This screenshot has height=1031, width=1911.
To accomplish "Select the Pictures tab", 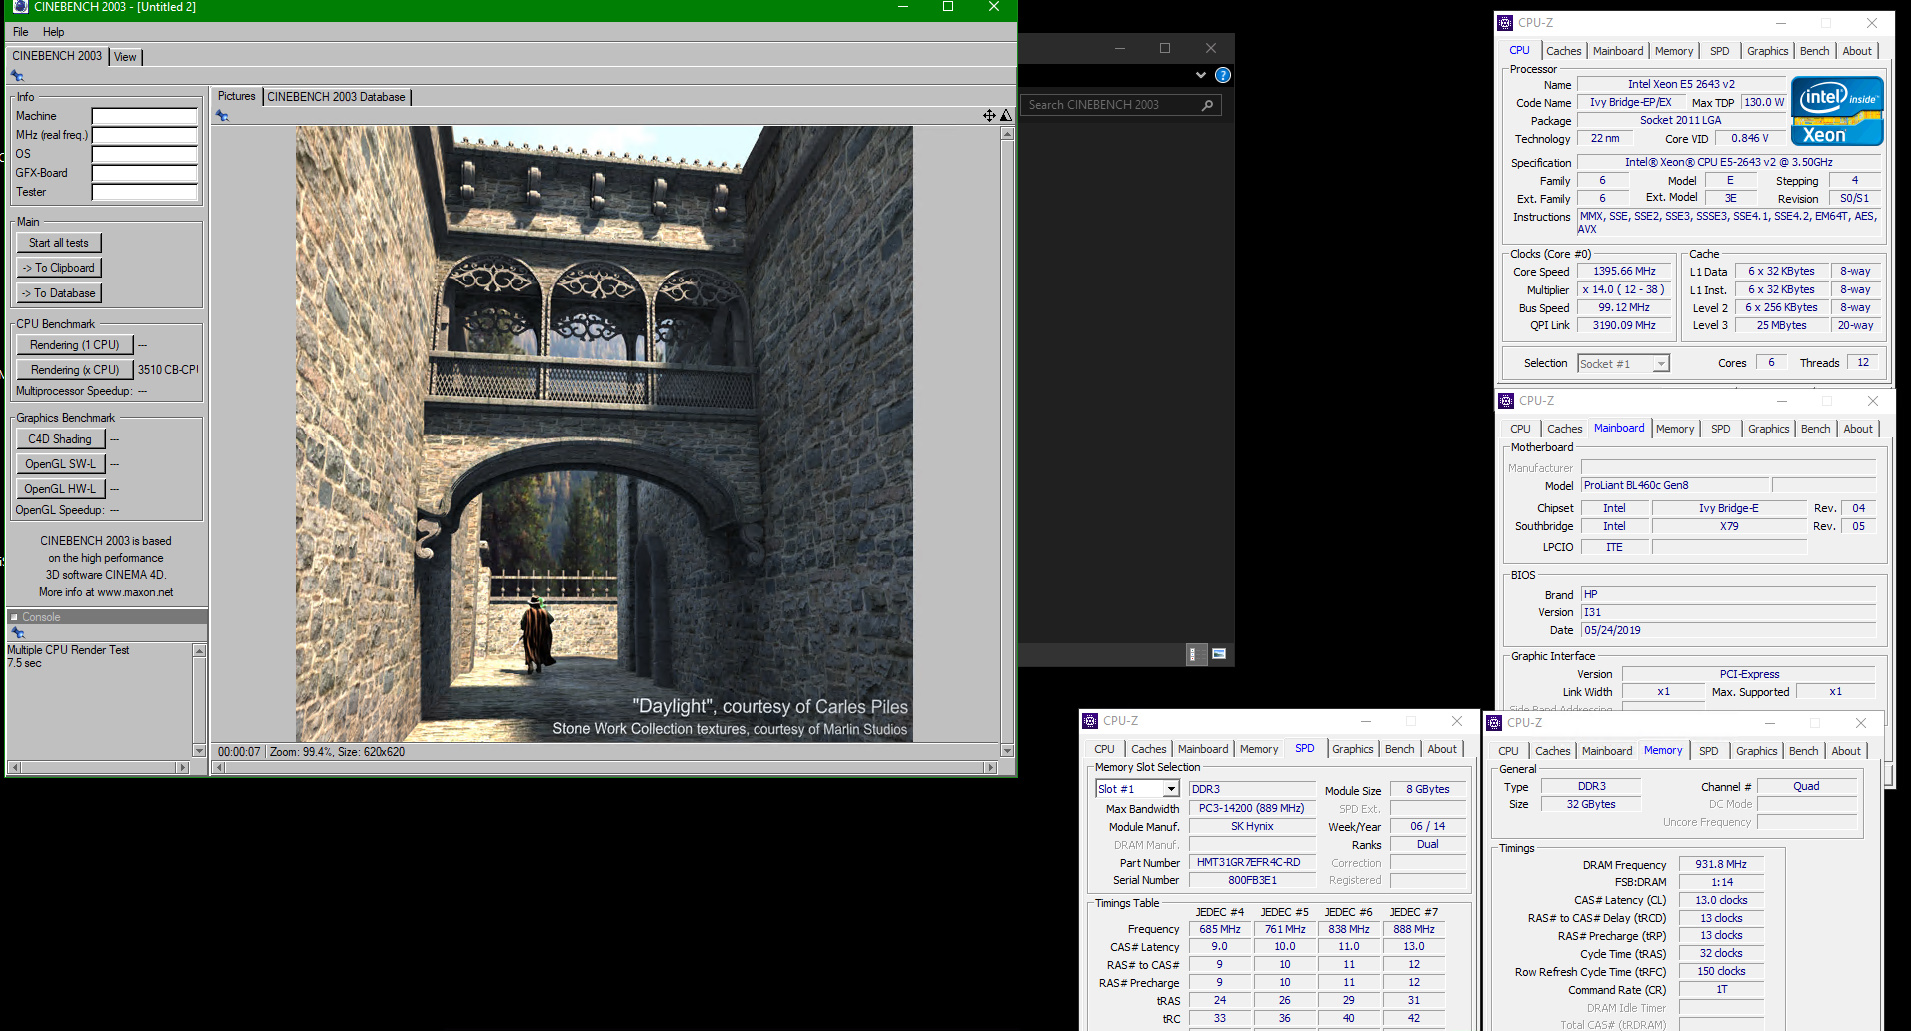I will (x=237, y=96).
